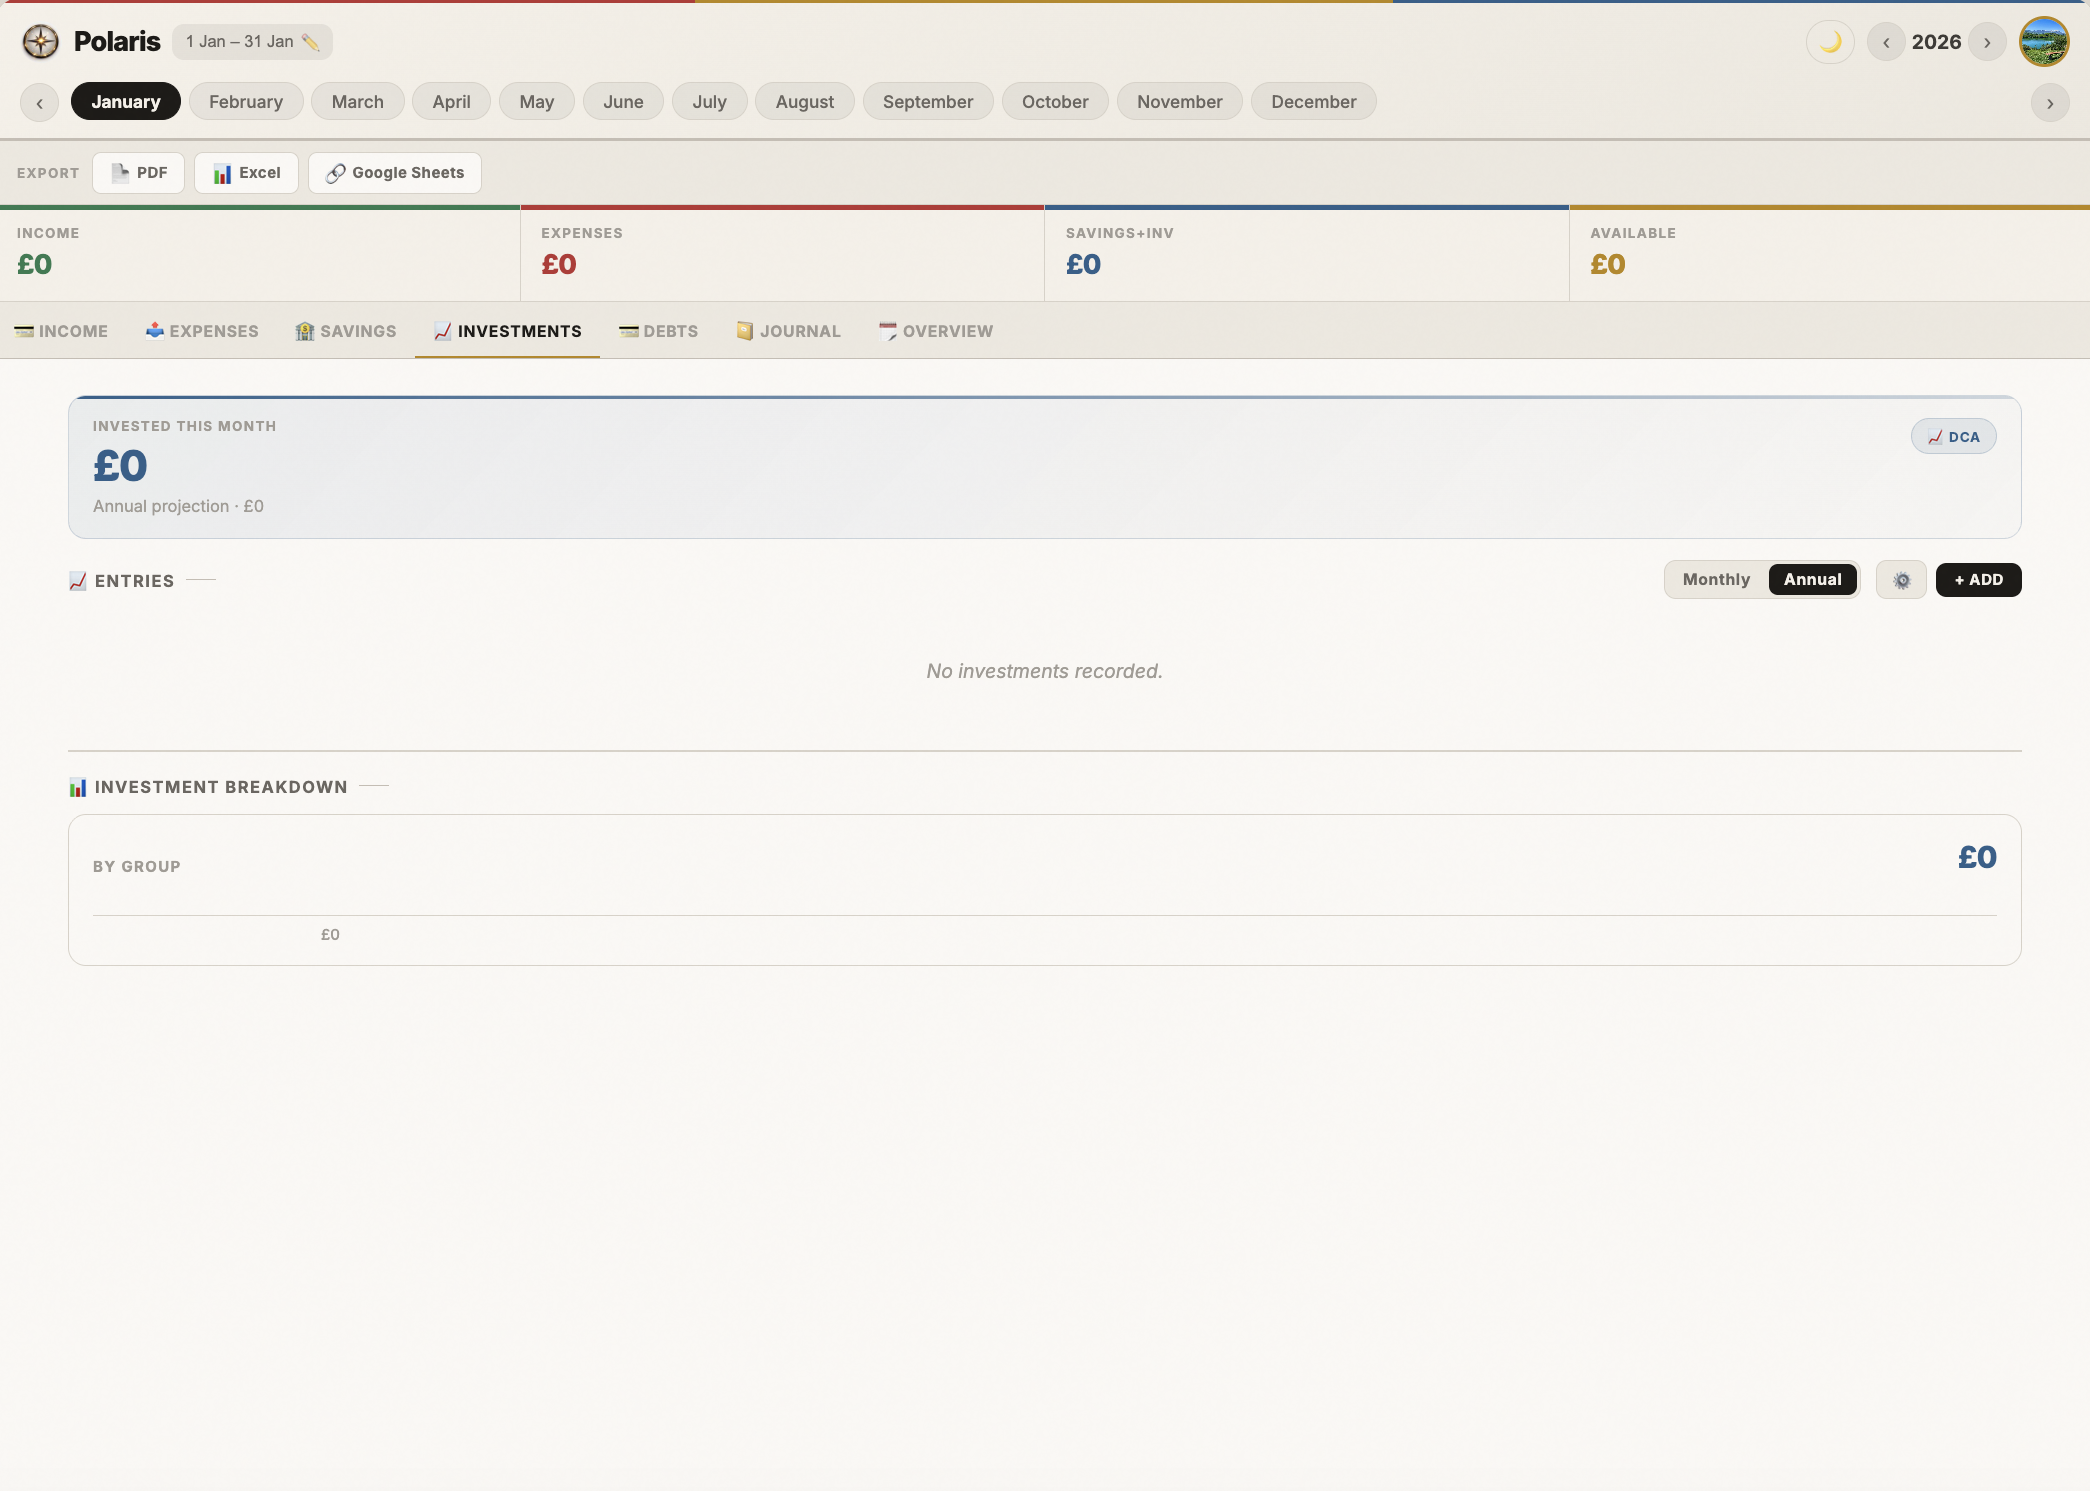Open the Income tab

[x=61, y=331]
